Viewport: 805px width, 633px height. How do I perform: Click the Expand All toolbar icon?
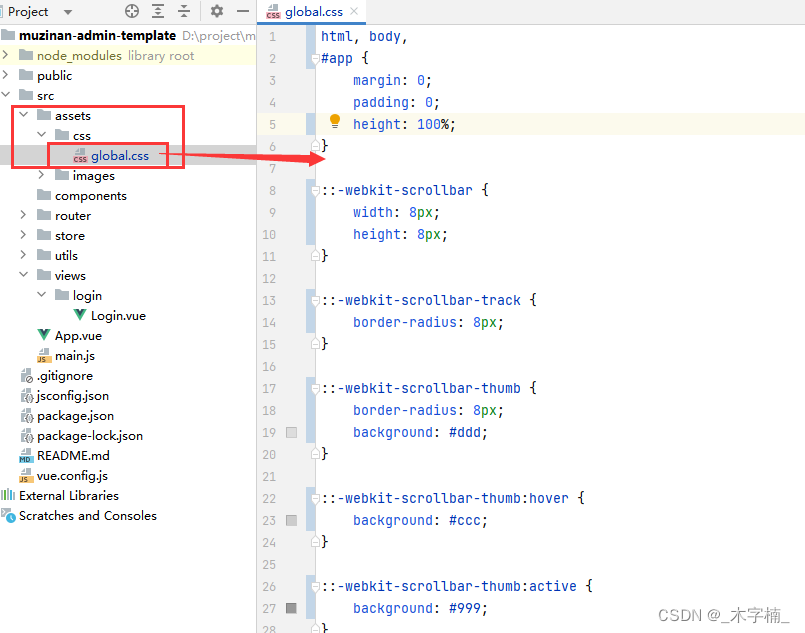click(x=158, y=11)
